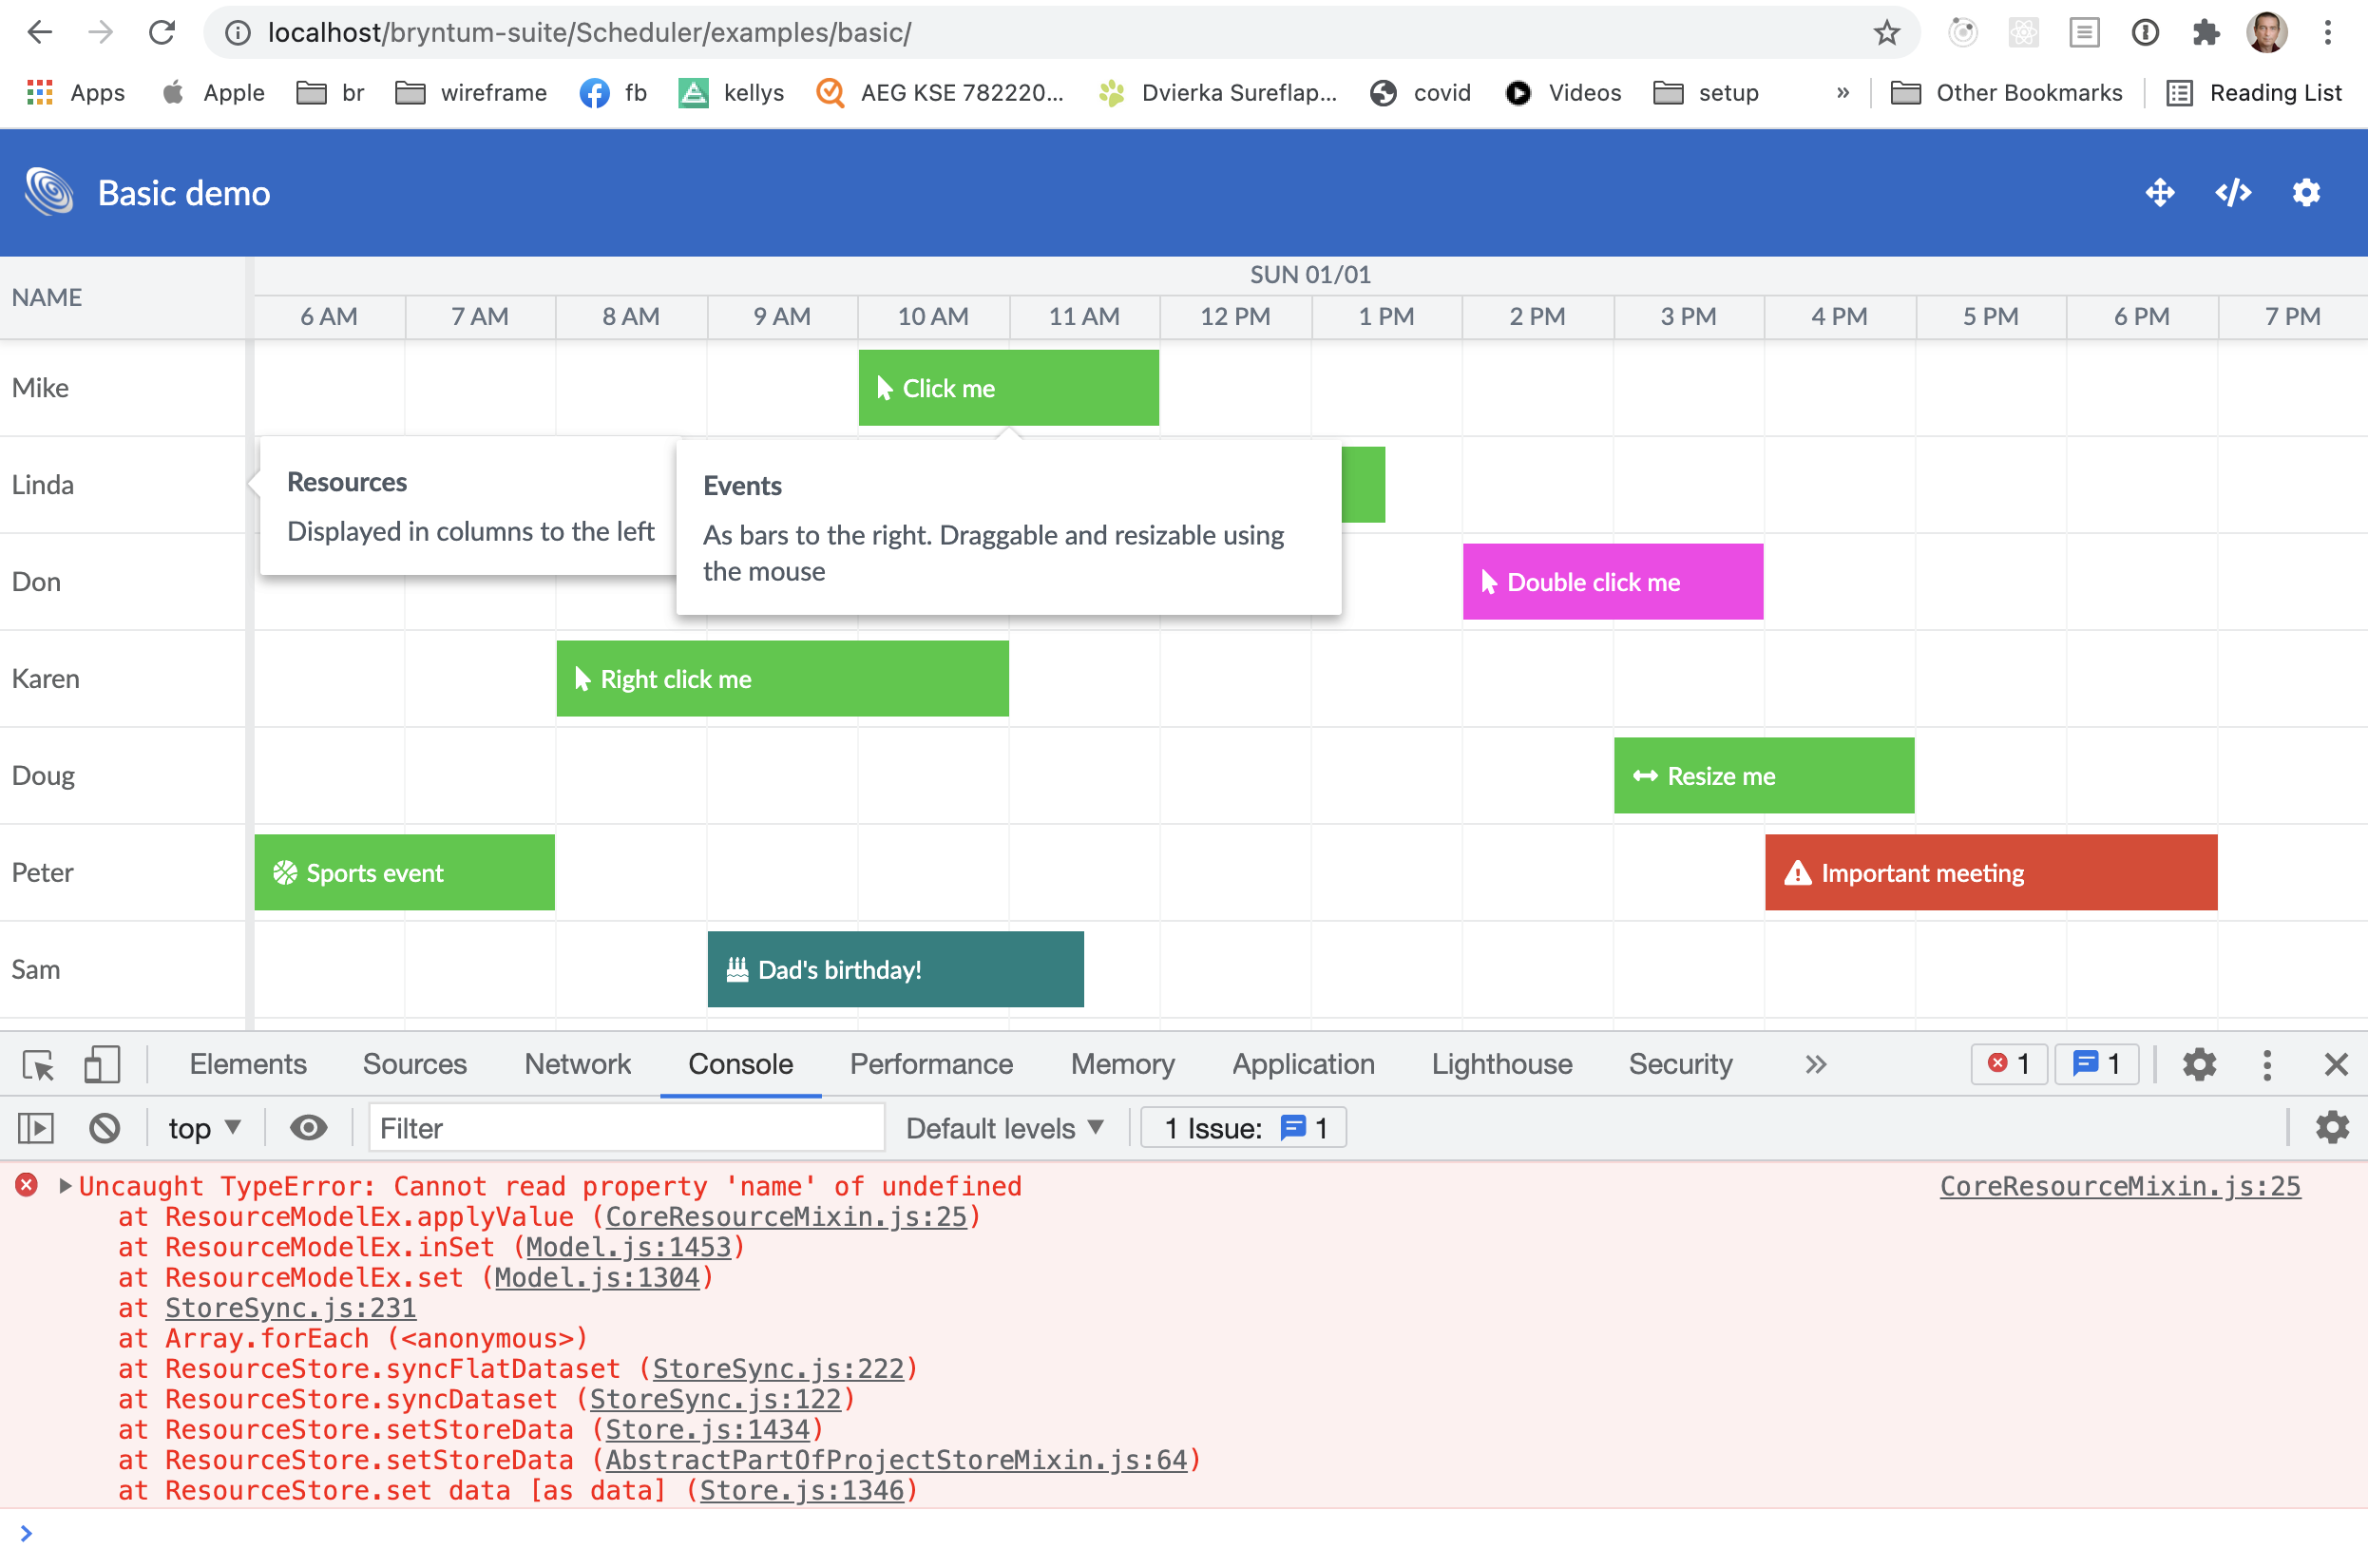Expand the Uncaught TypeError stack trace
The height and width of the screenshot is (1568, 2368).
tap(64, 1186)
